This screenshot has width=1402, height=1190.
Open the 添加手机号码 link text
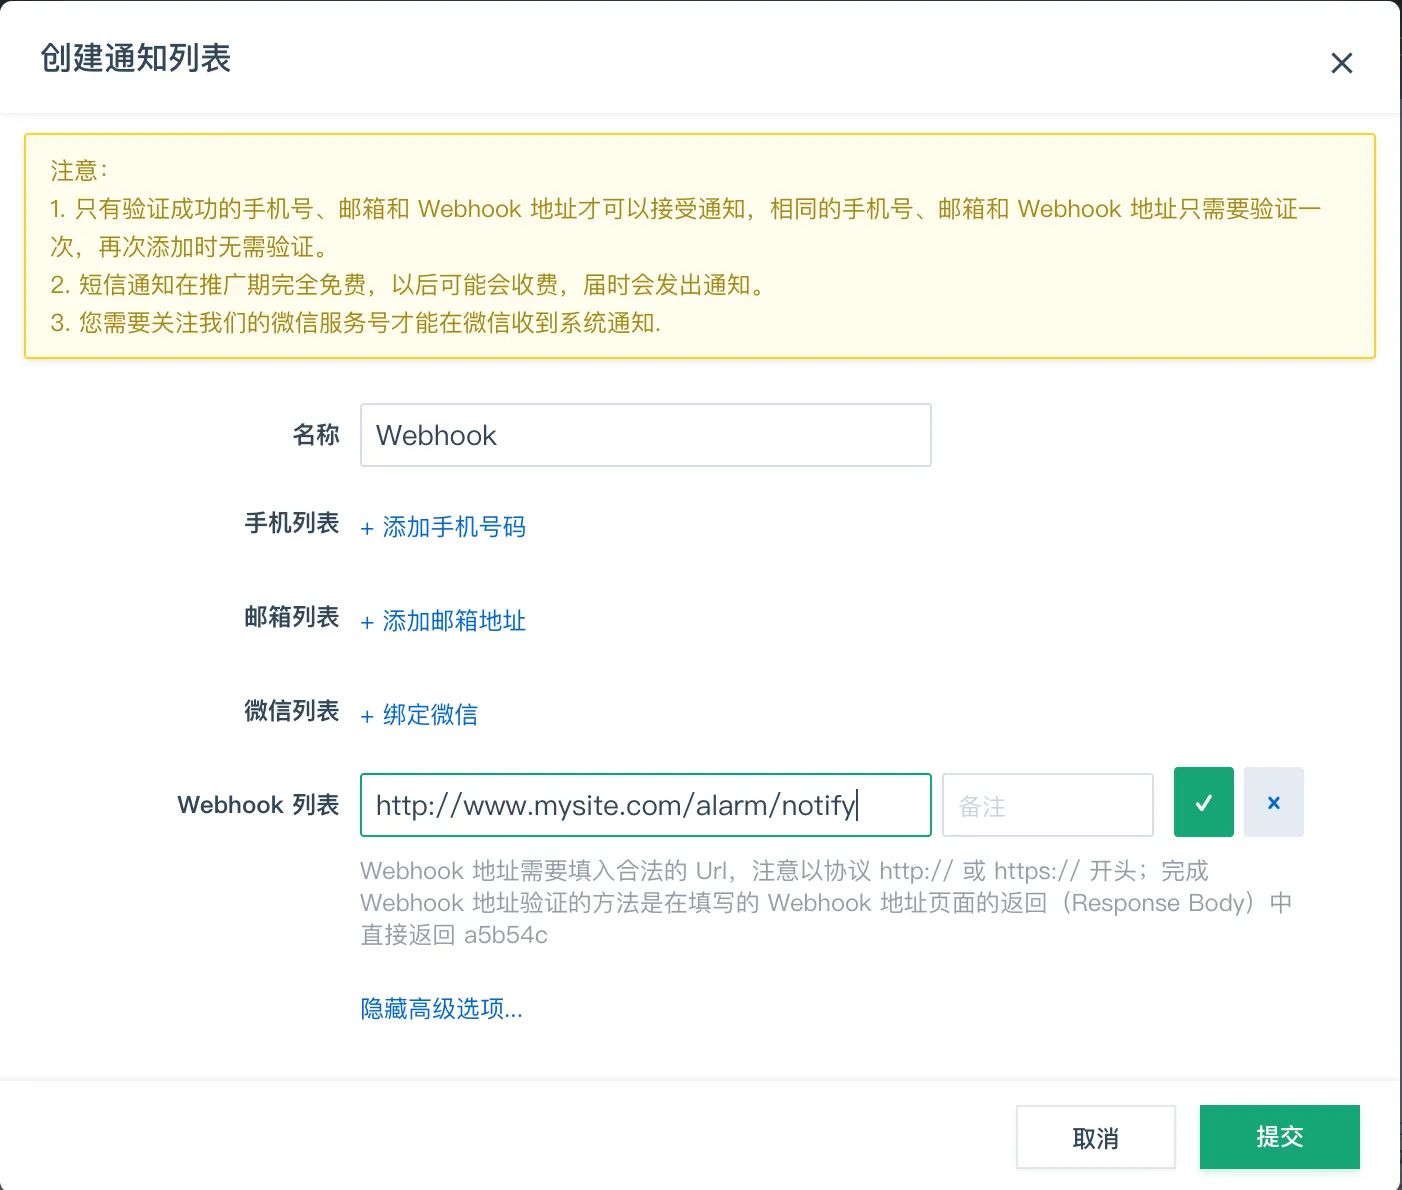point(454,527)
